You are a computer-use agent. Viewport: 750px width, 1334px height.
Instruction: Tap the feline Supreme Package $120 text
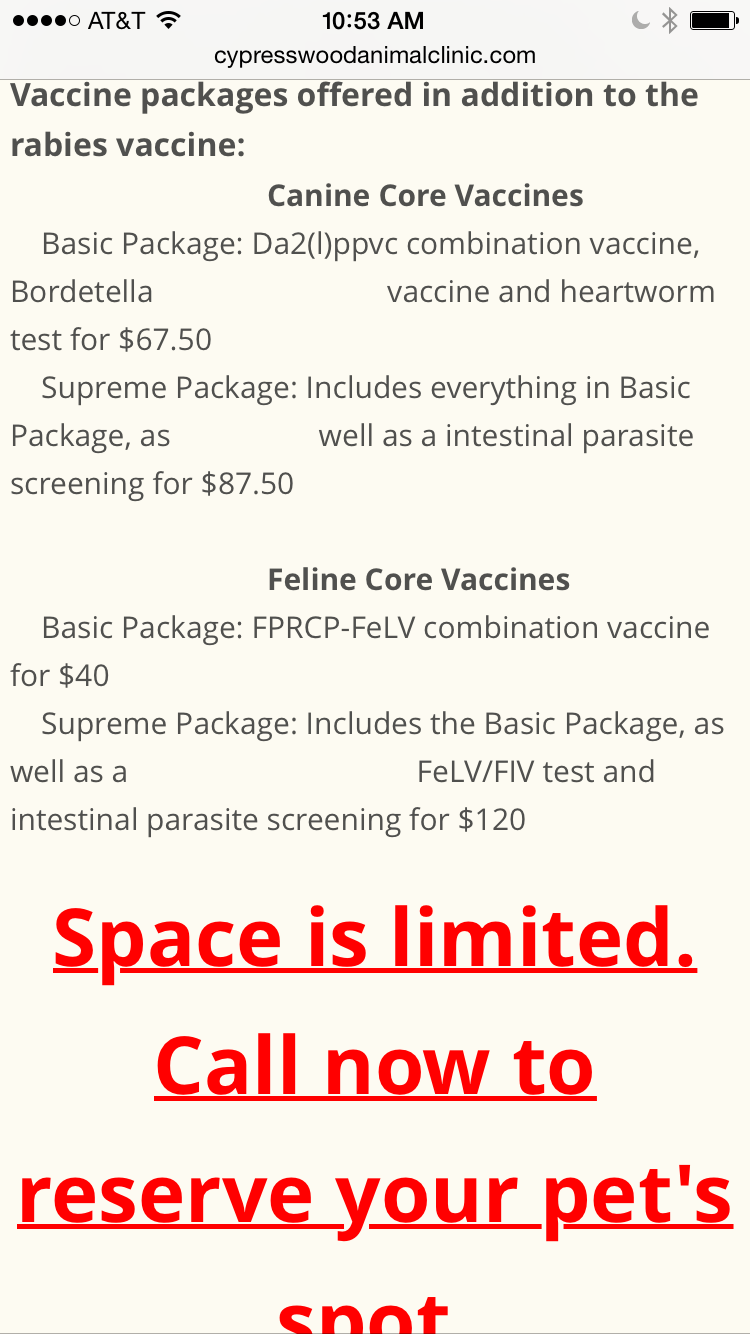coord(367,771)
